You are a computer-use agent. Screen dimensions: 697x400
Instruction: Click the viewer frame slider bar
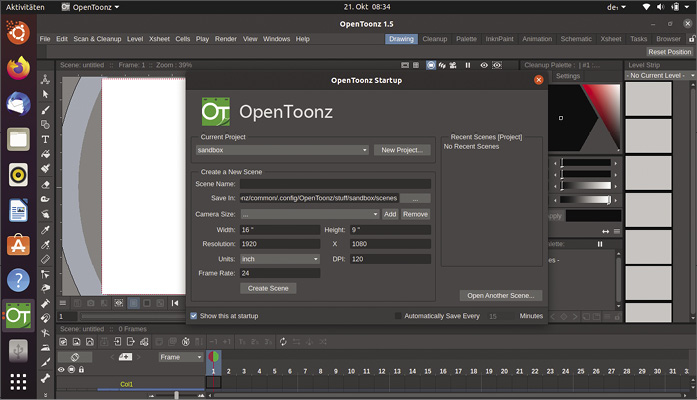point(132,316)
